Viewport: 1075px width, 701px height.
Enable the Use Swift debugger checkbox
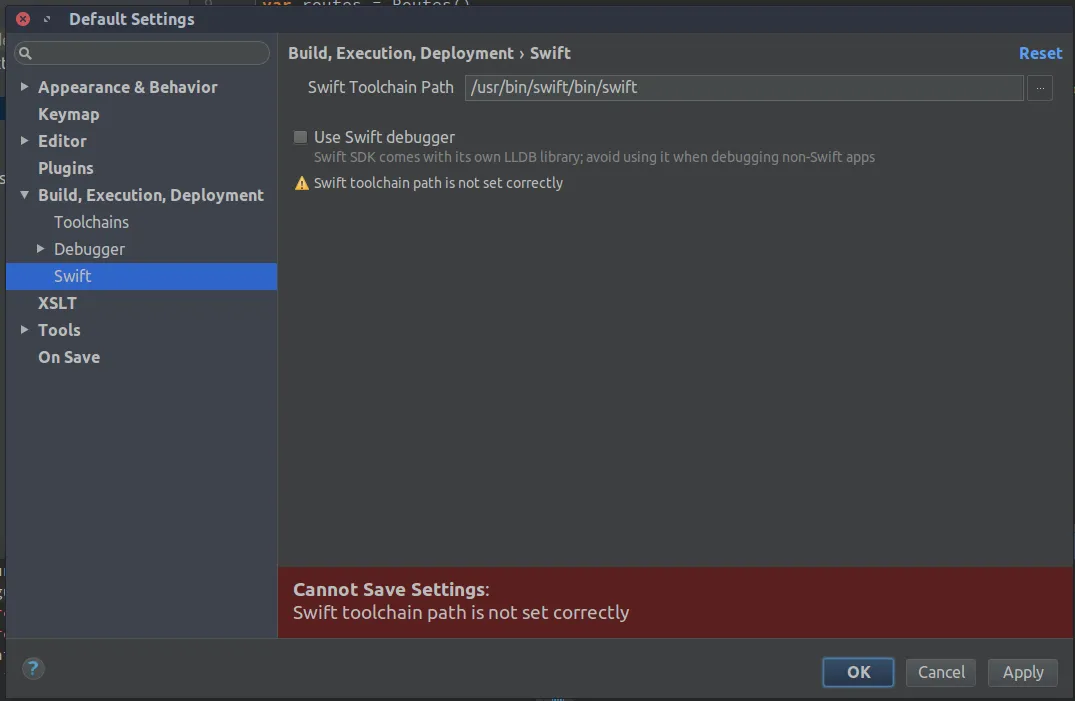pos(301,138)
